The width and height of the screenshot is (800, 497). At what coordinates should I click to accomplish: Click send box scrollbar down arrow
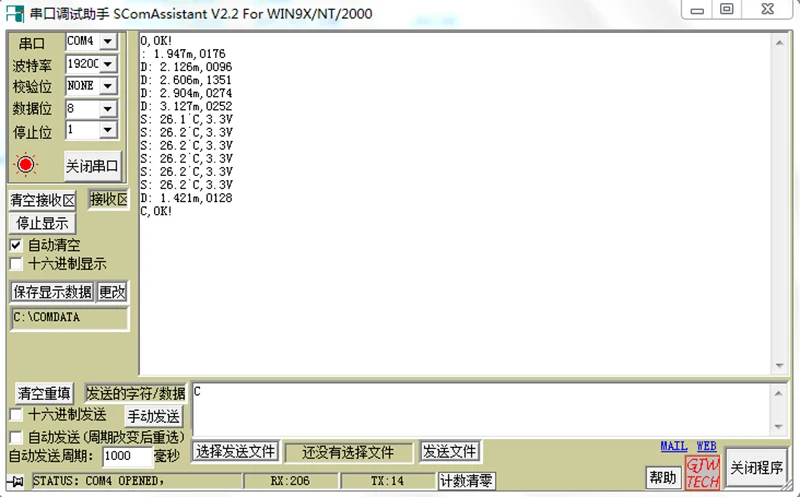pyautogui.click(x=778, y=427)
